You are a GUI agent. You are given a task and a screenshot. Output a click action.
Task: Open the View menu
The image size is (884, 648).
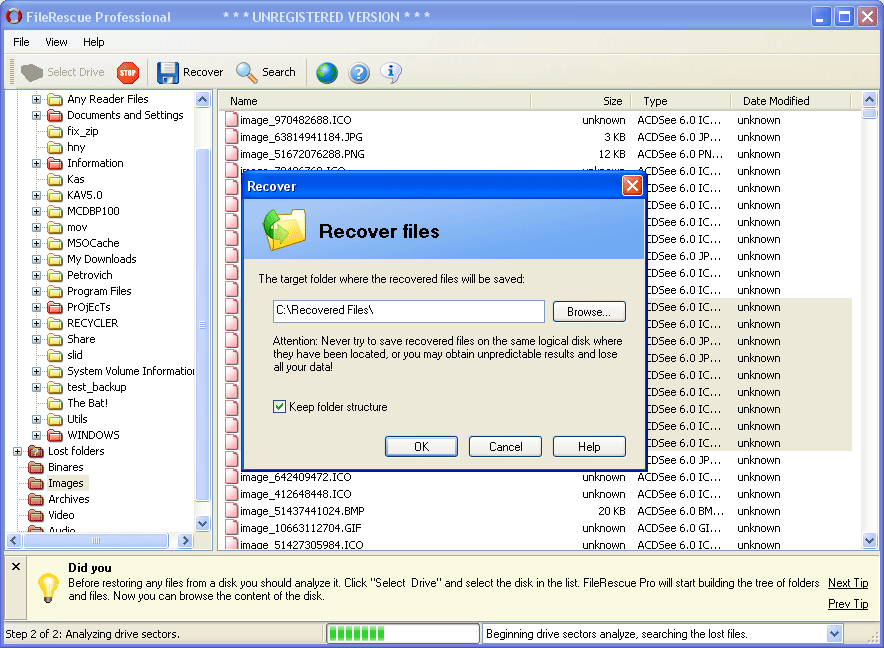coord(56,42)
